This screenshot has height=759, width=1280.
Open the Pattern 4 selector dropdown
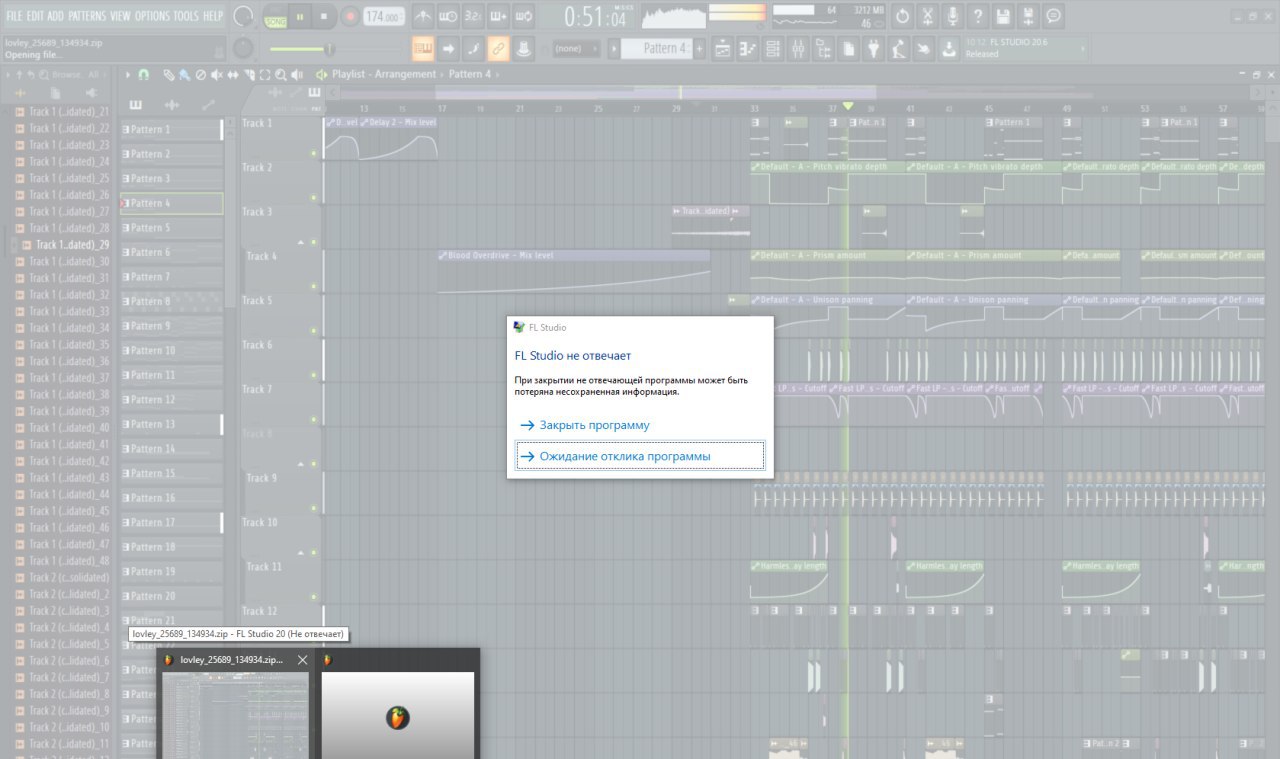[657, 48]
